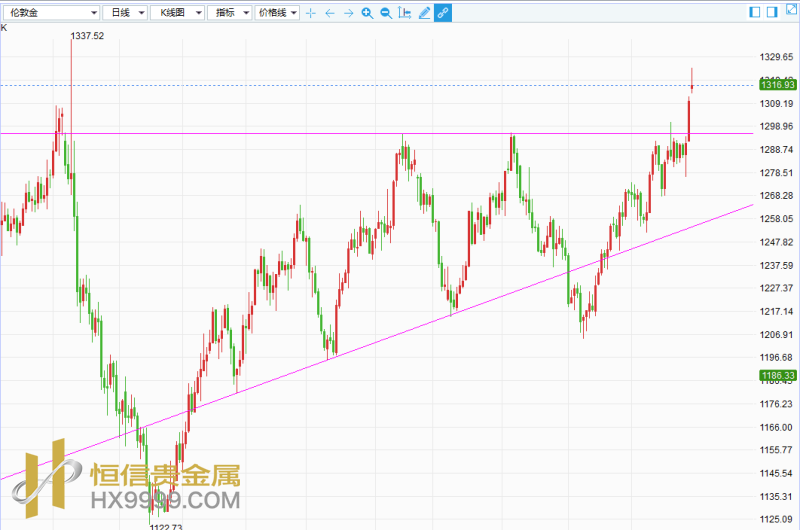Open the 日线 timeframe dropdown
This screenshot has width=800, height=530.
(126, 13)
